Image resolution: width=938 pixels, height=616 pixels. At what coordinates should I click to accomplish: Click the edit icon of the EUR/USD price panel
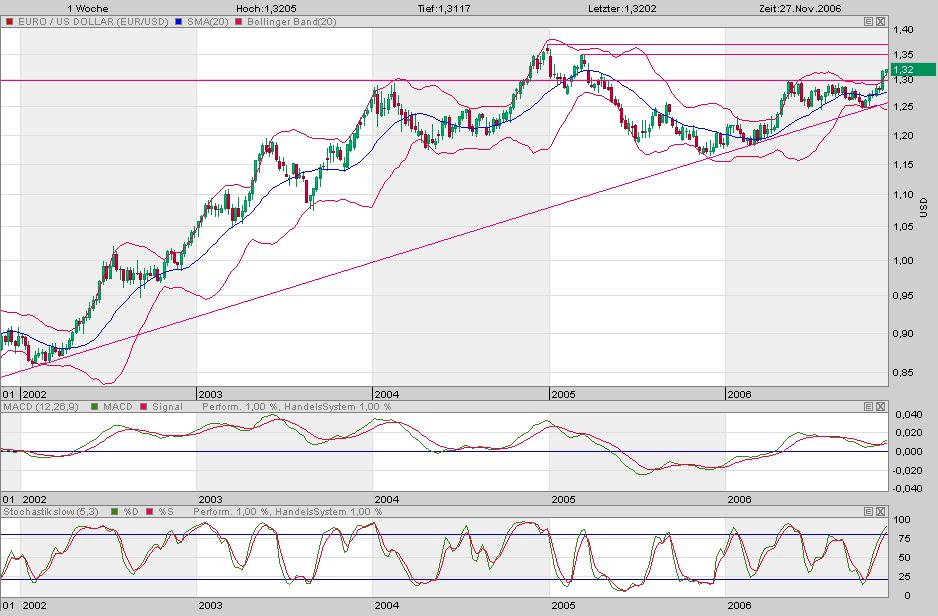coord(868,20)
